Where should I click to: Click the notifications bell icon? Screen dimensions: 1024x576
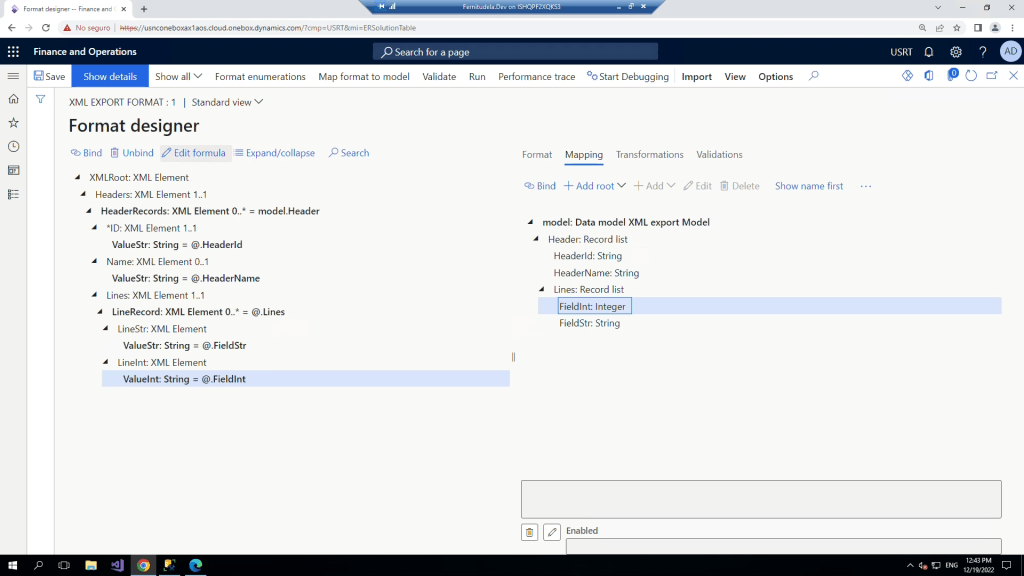(929, 52)
